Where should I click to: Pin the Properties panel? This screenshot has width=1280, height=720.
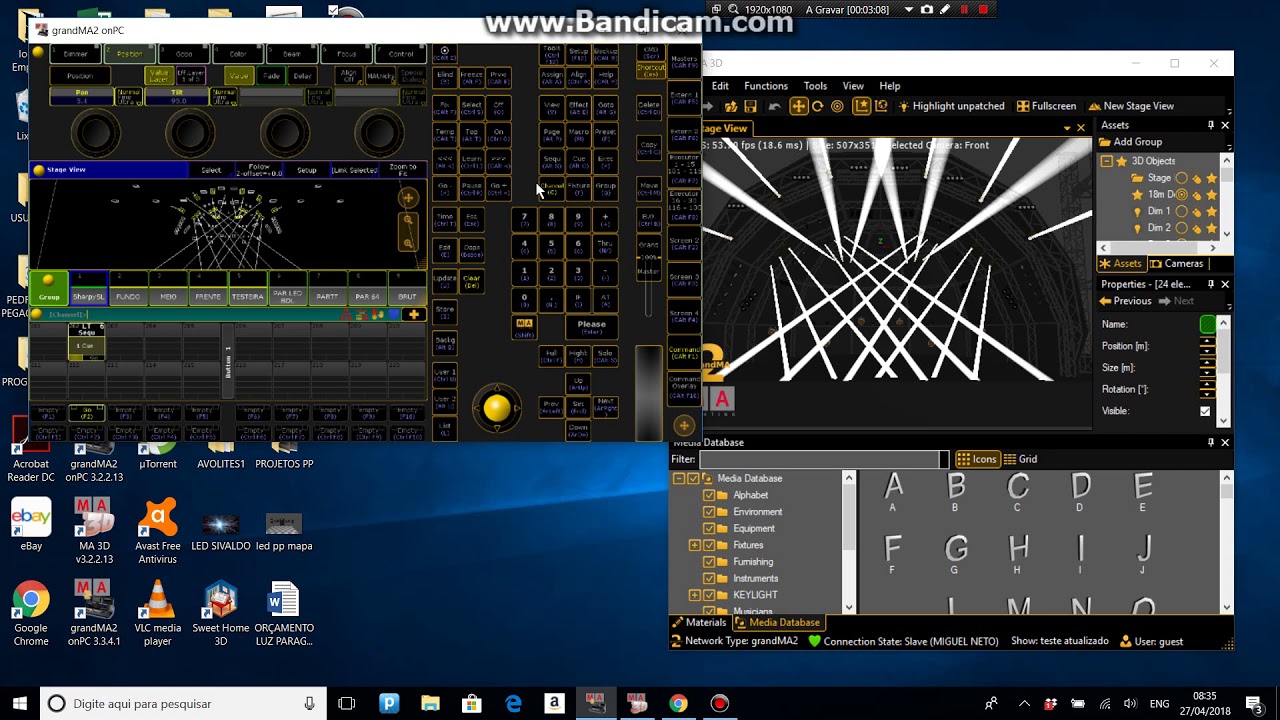[1210, 284]
